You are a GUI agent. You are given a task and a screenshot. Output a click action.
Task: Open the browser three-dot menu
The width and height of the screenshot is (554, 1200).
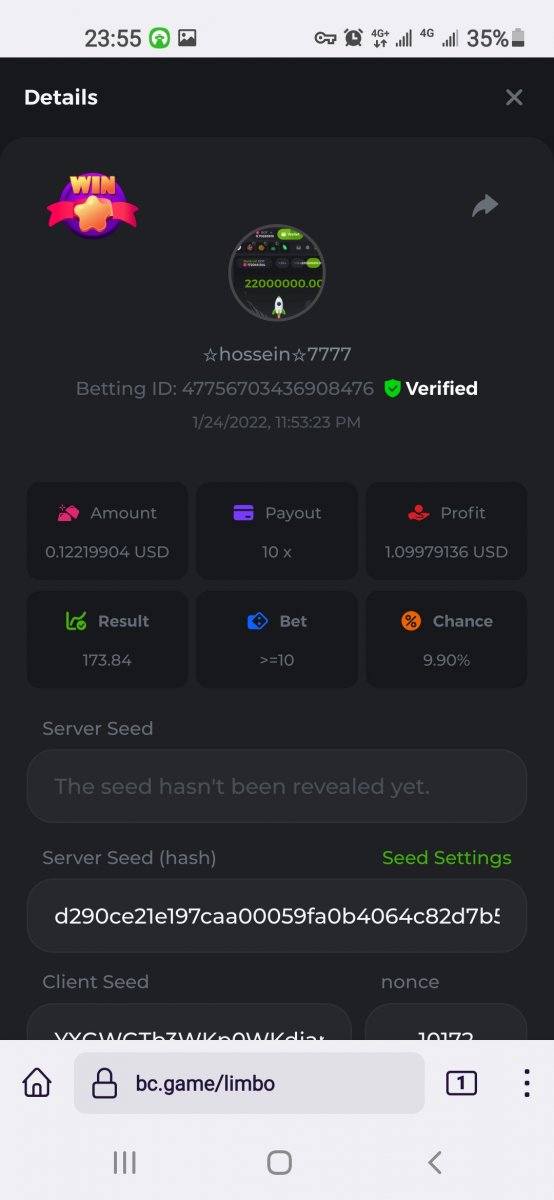coord(526,1083)
